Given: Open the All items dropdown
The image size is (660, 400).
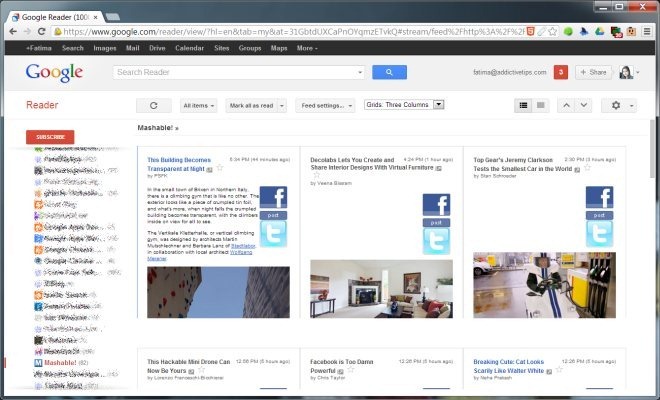Looking at the screenshot, I should click(199, 105).
